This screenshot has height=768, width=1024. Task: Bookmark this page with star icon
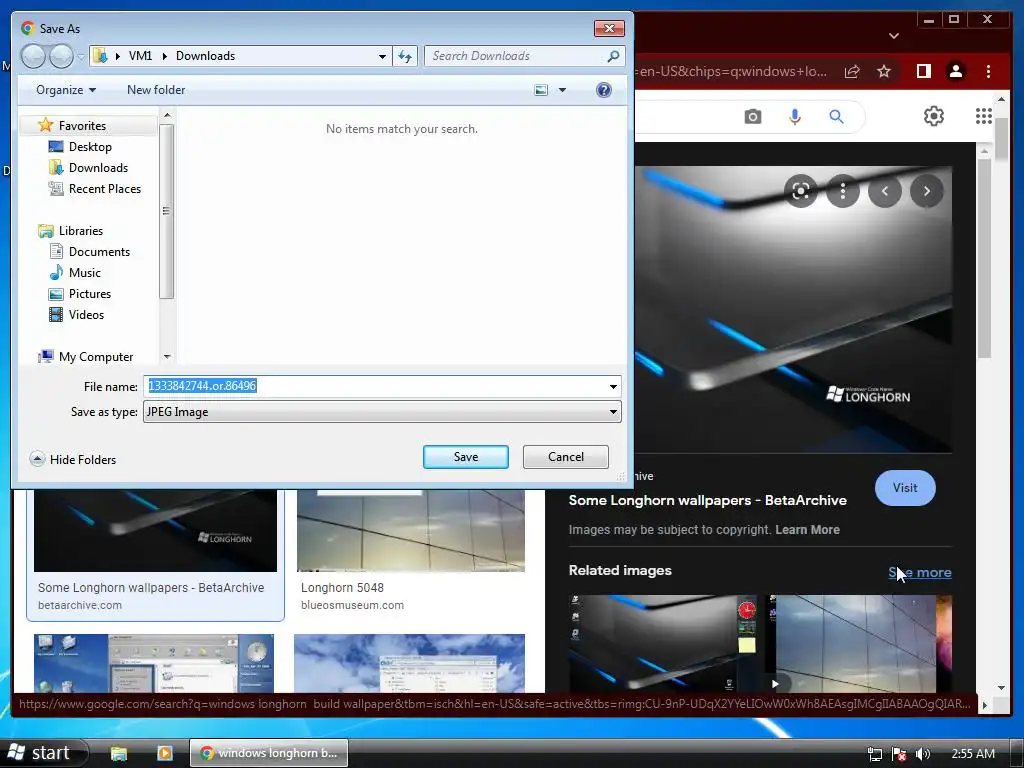[x=884, y=71]
